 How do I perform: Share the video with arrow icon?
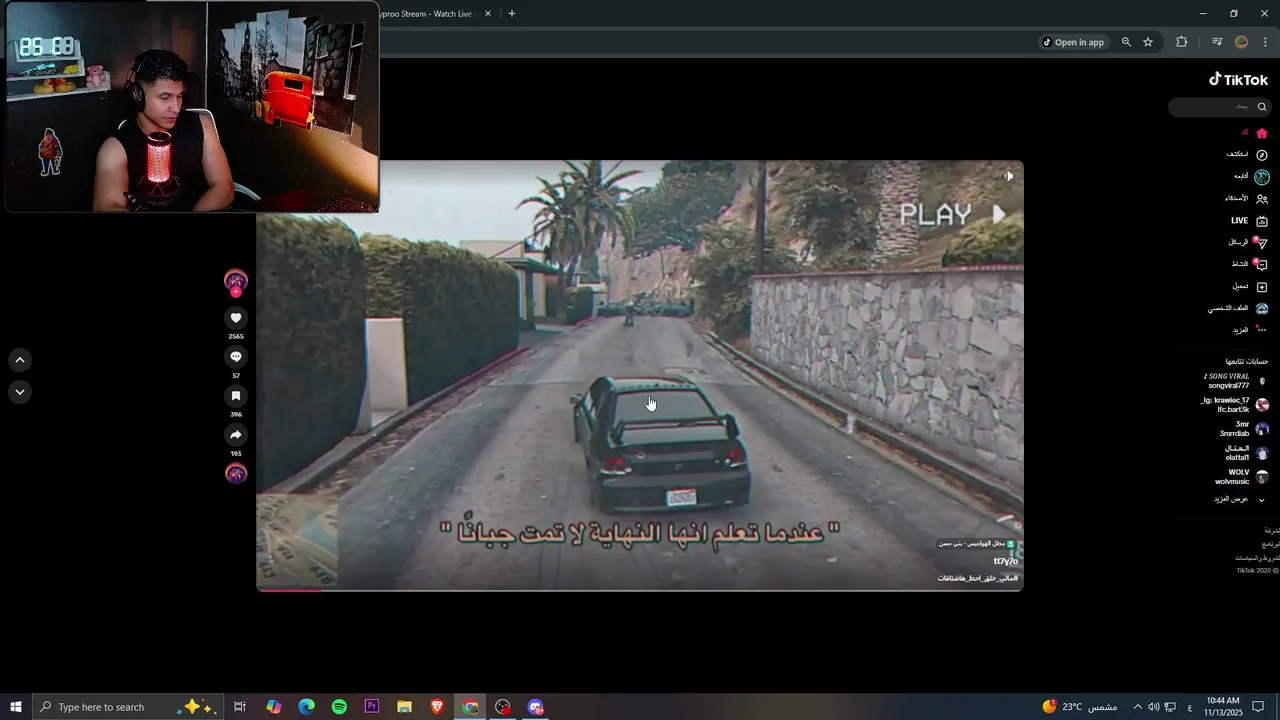[x=236, y=435]
